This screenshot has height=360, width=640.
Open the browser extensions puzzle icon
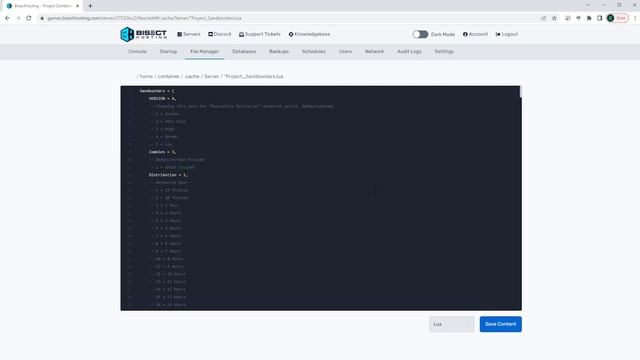point(589,18)
